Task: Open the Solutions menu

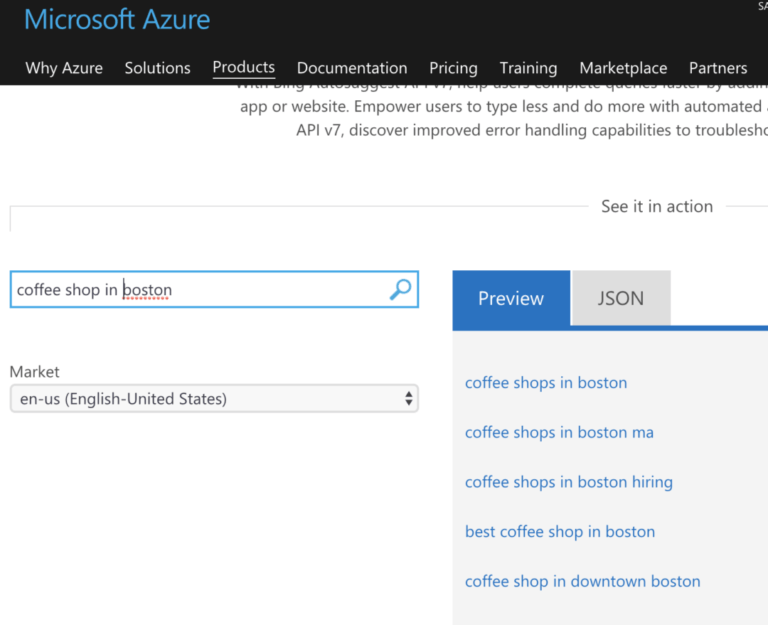Action: 157,68
